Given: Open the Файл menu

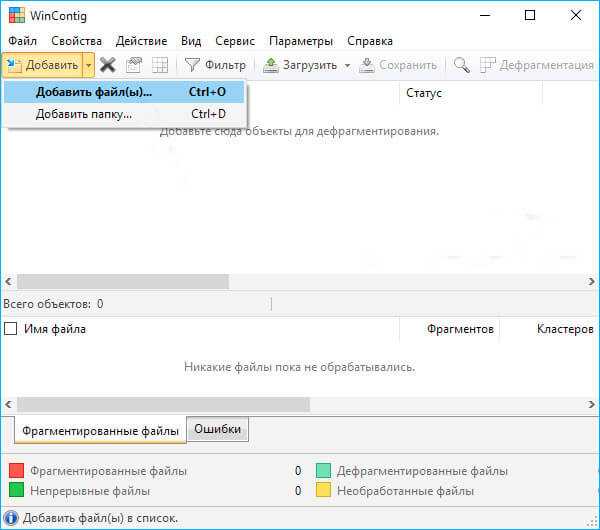Looking at the screenshot, I should pyautogui.click(x=23, y=41).
